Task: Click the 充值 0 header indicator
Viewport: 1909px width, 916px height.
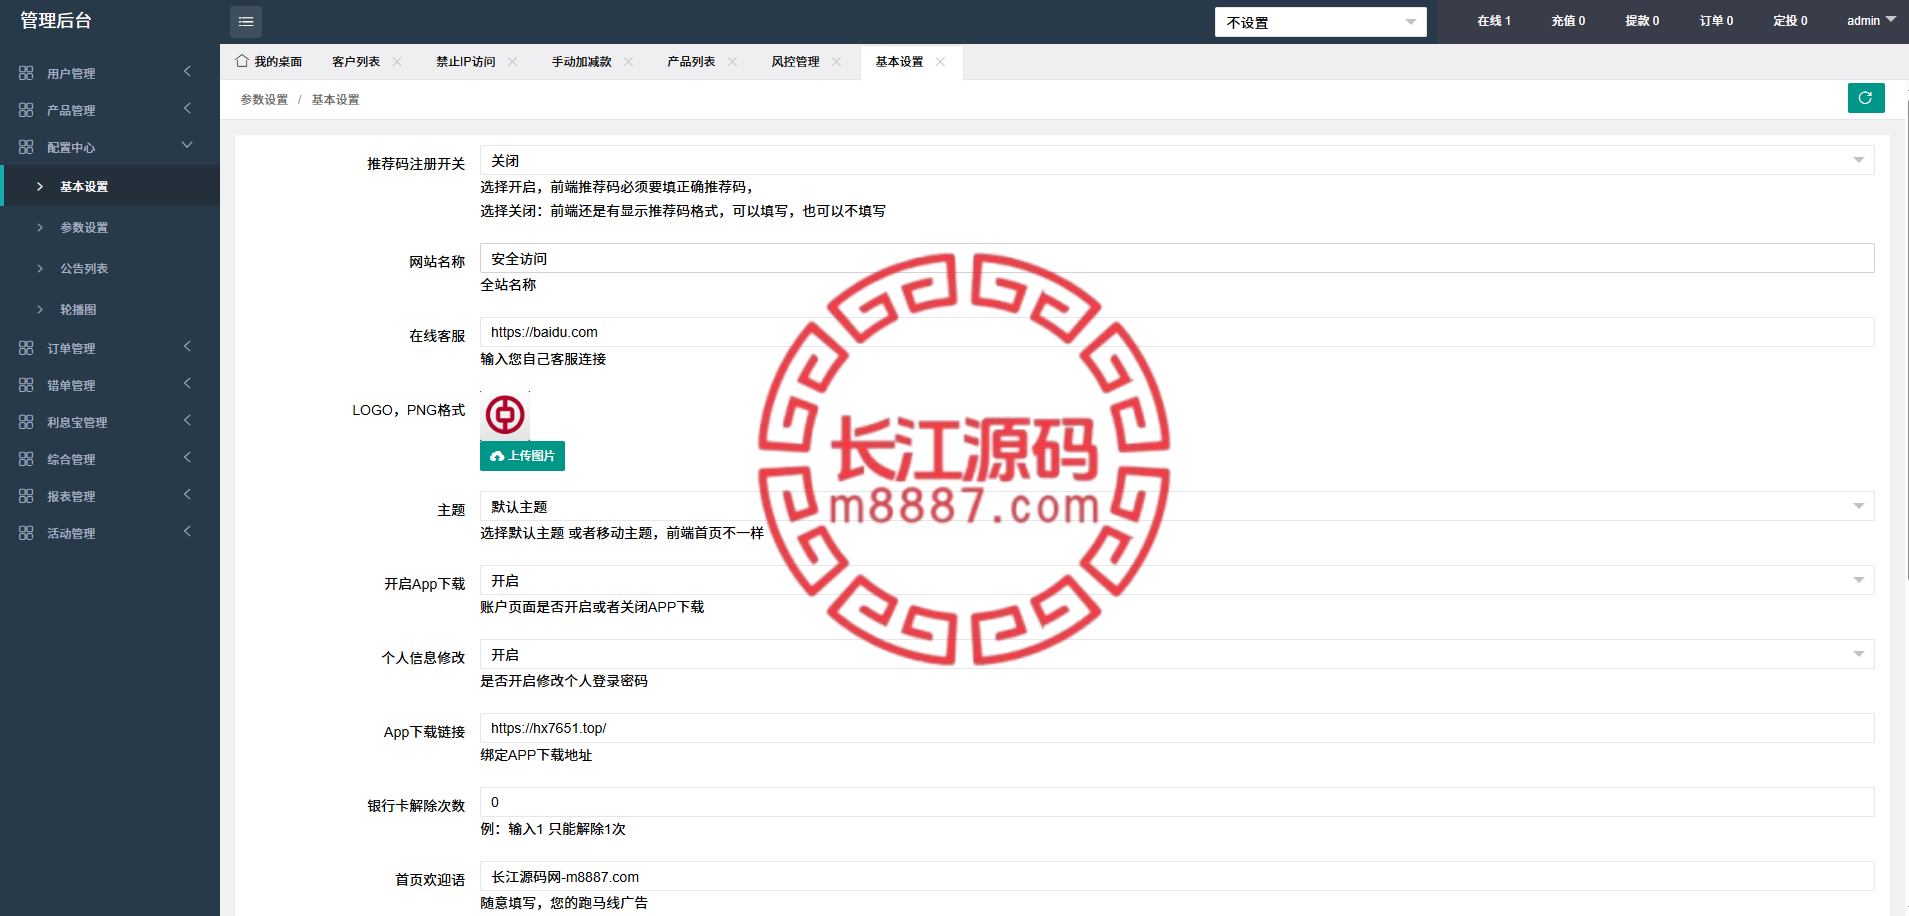Action: pos(1568,21)
